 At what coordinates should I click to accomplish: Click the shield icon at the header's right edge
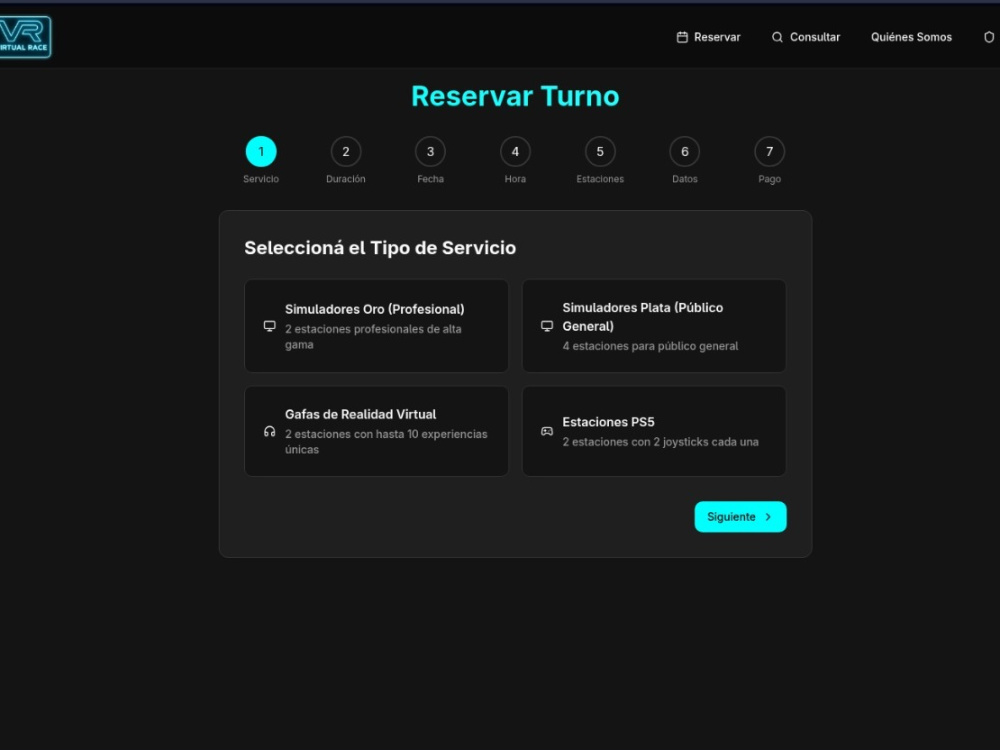[989, 37]
